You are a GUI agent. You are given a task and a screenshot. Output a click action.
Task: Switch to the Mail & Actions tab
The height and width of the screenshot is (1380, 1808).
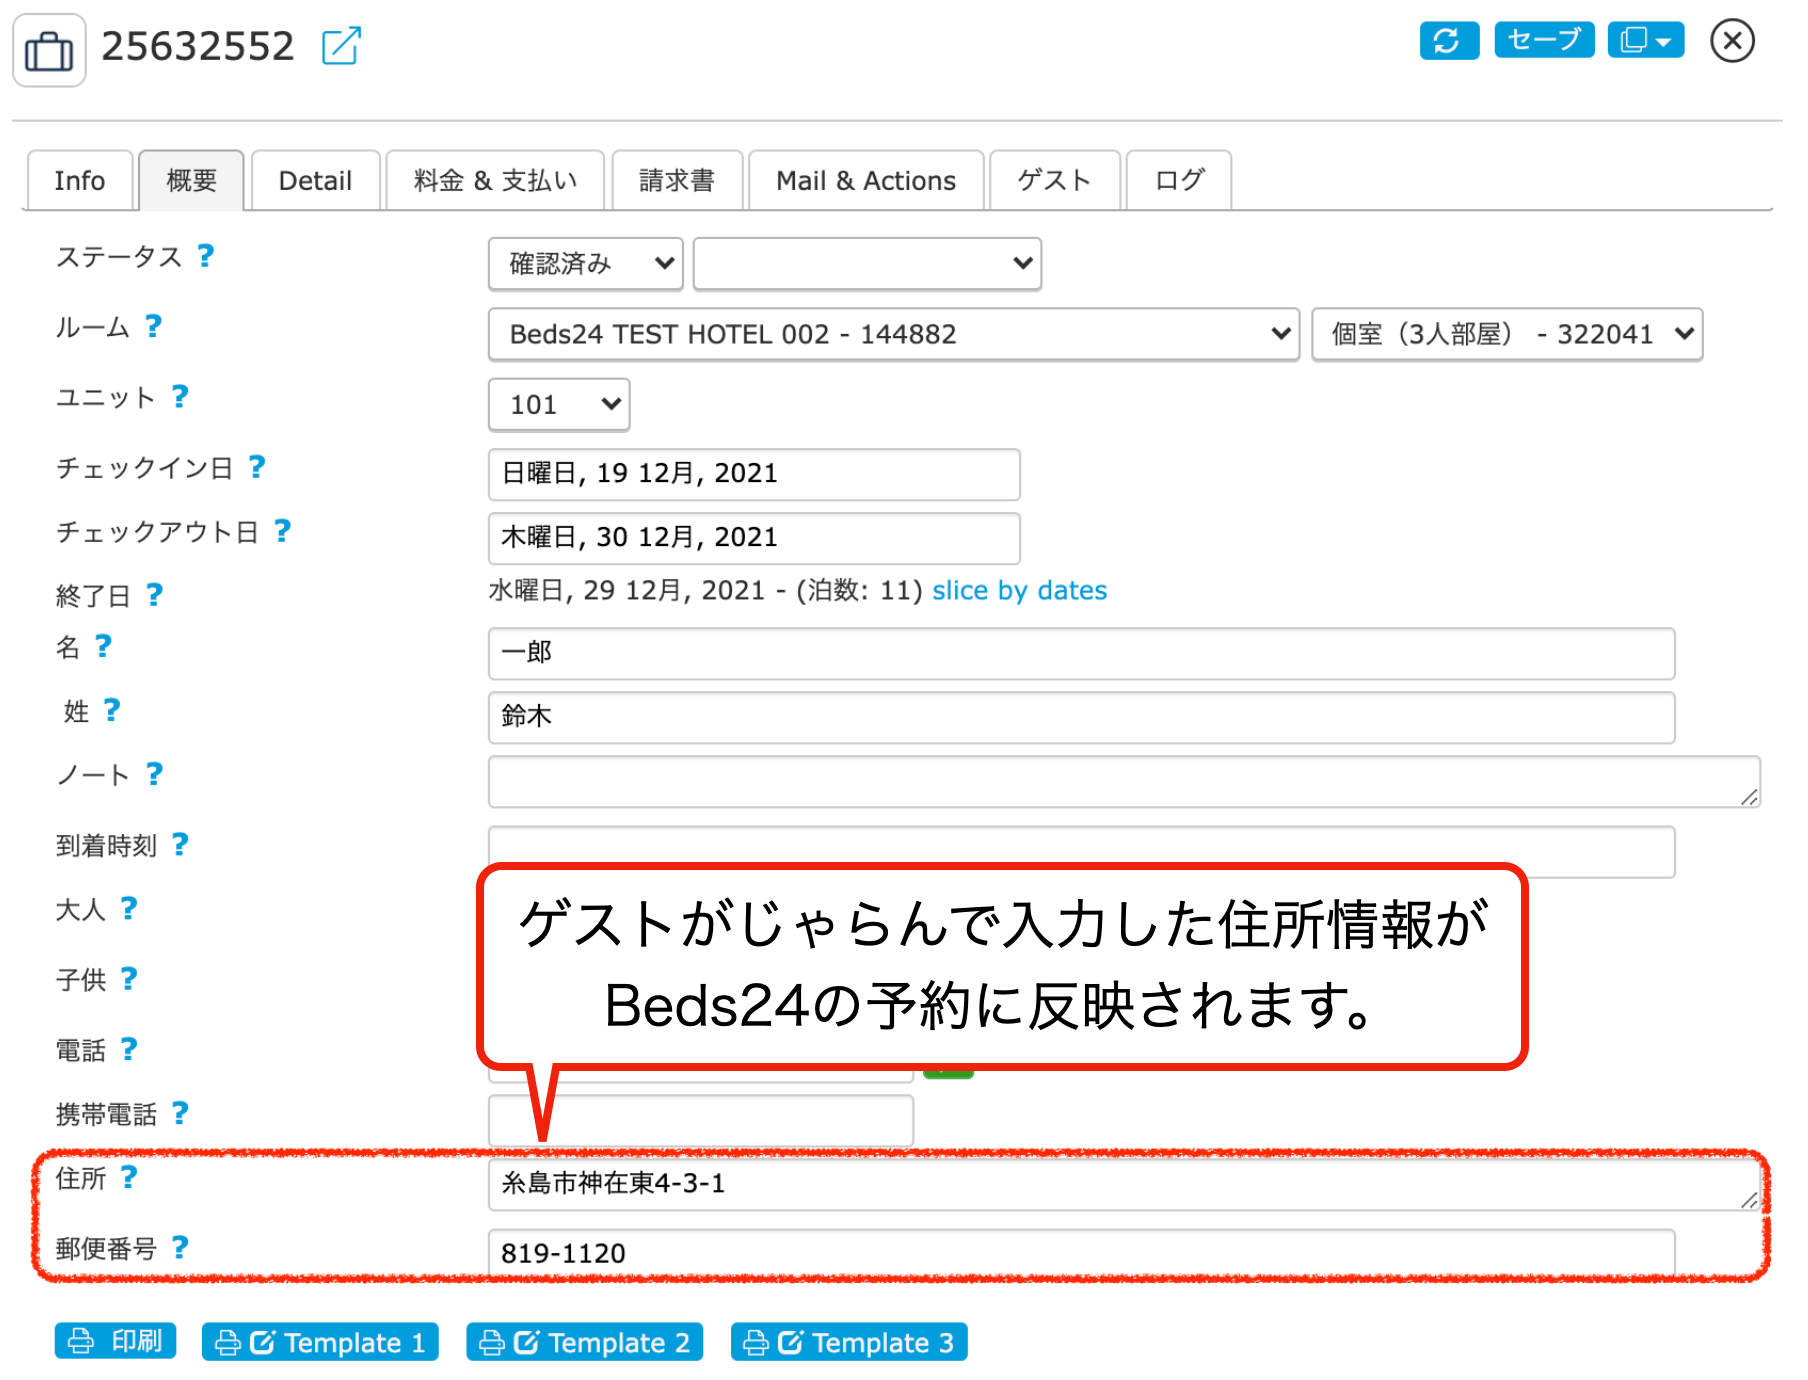(x=865, y=181)
